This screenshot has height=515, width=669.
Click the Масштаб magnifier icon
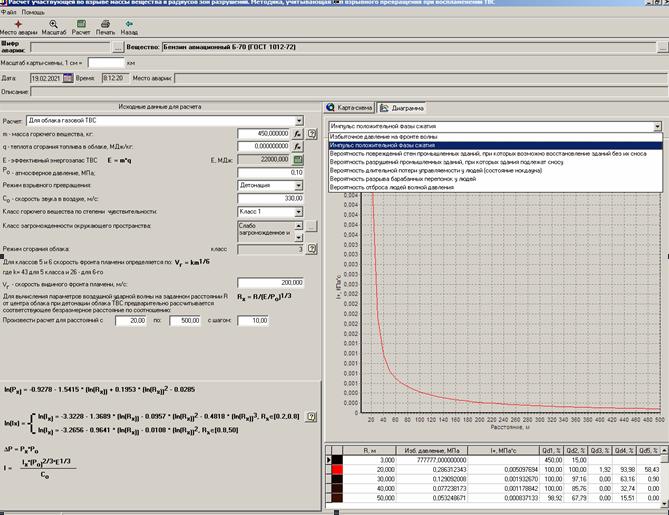coord(53,26)
